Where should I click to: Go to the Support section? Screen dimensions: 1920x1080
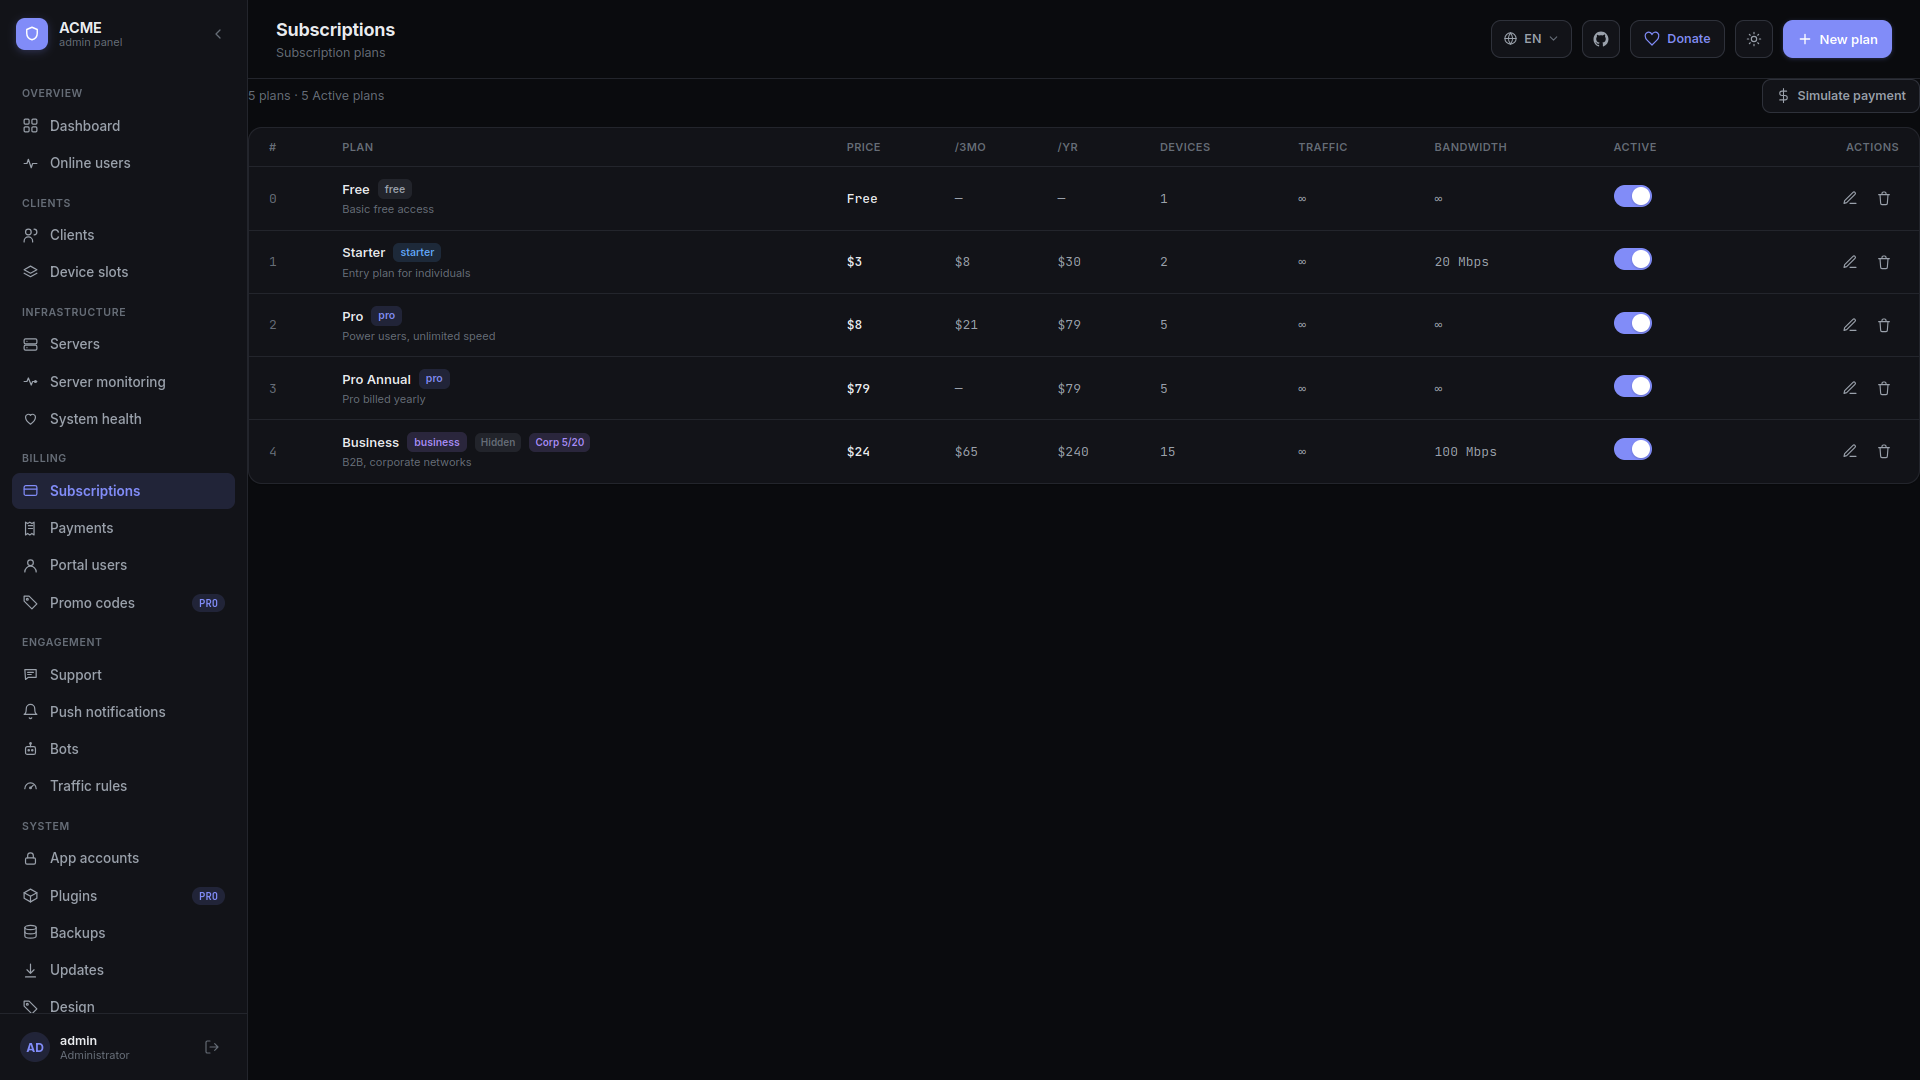click(123, 675)
